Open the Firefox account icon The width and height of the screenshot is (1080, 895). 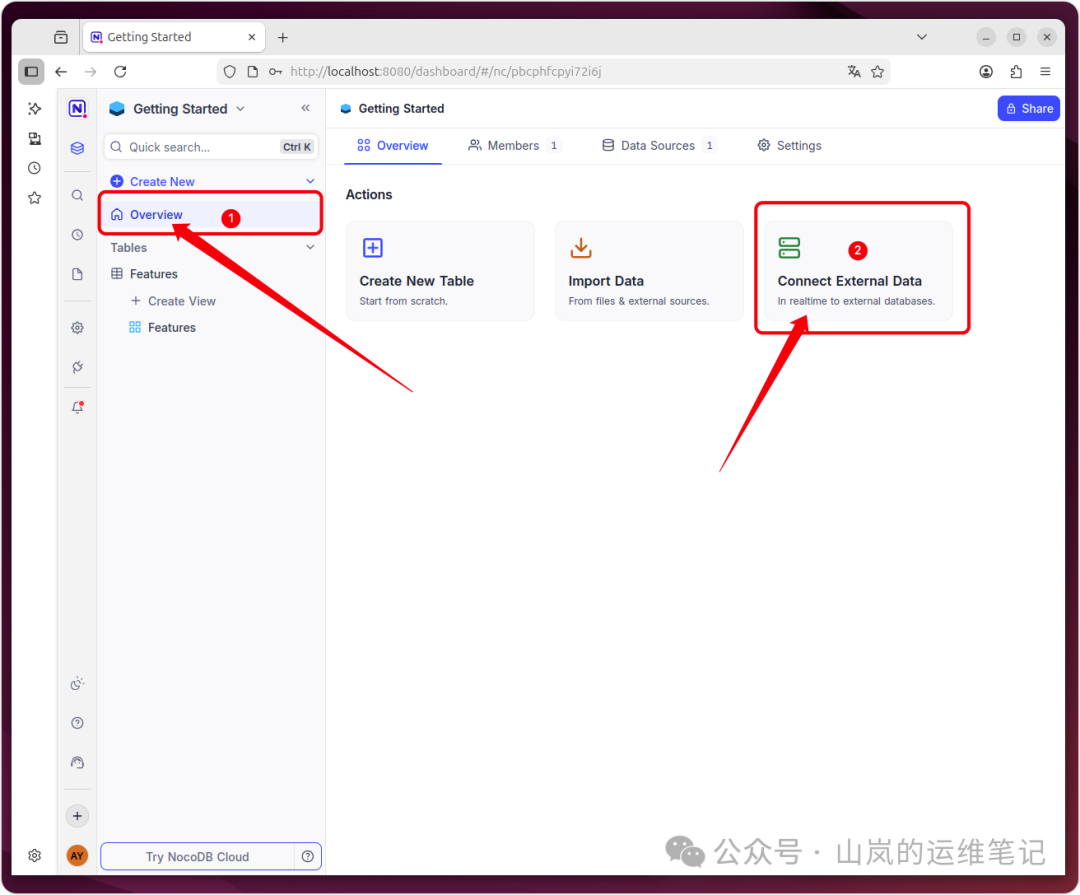(x=986, y=72)
